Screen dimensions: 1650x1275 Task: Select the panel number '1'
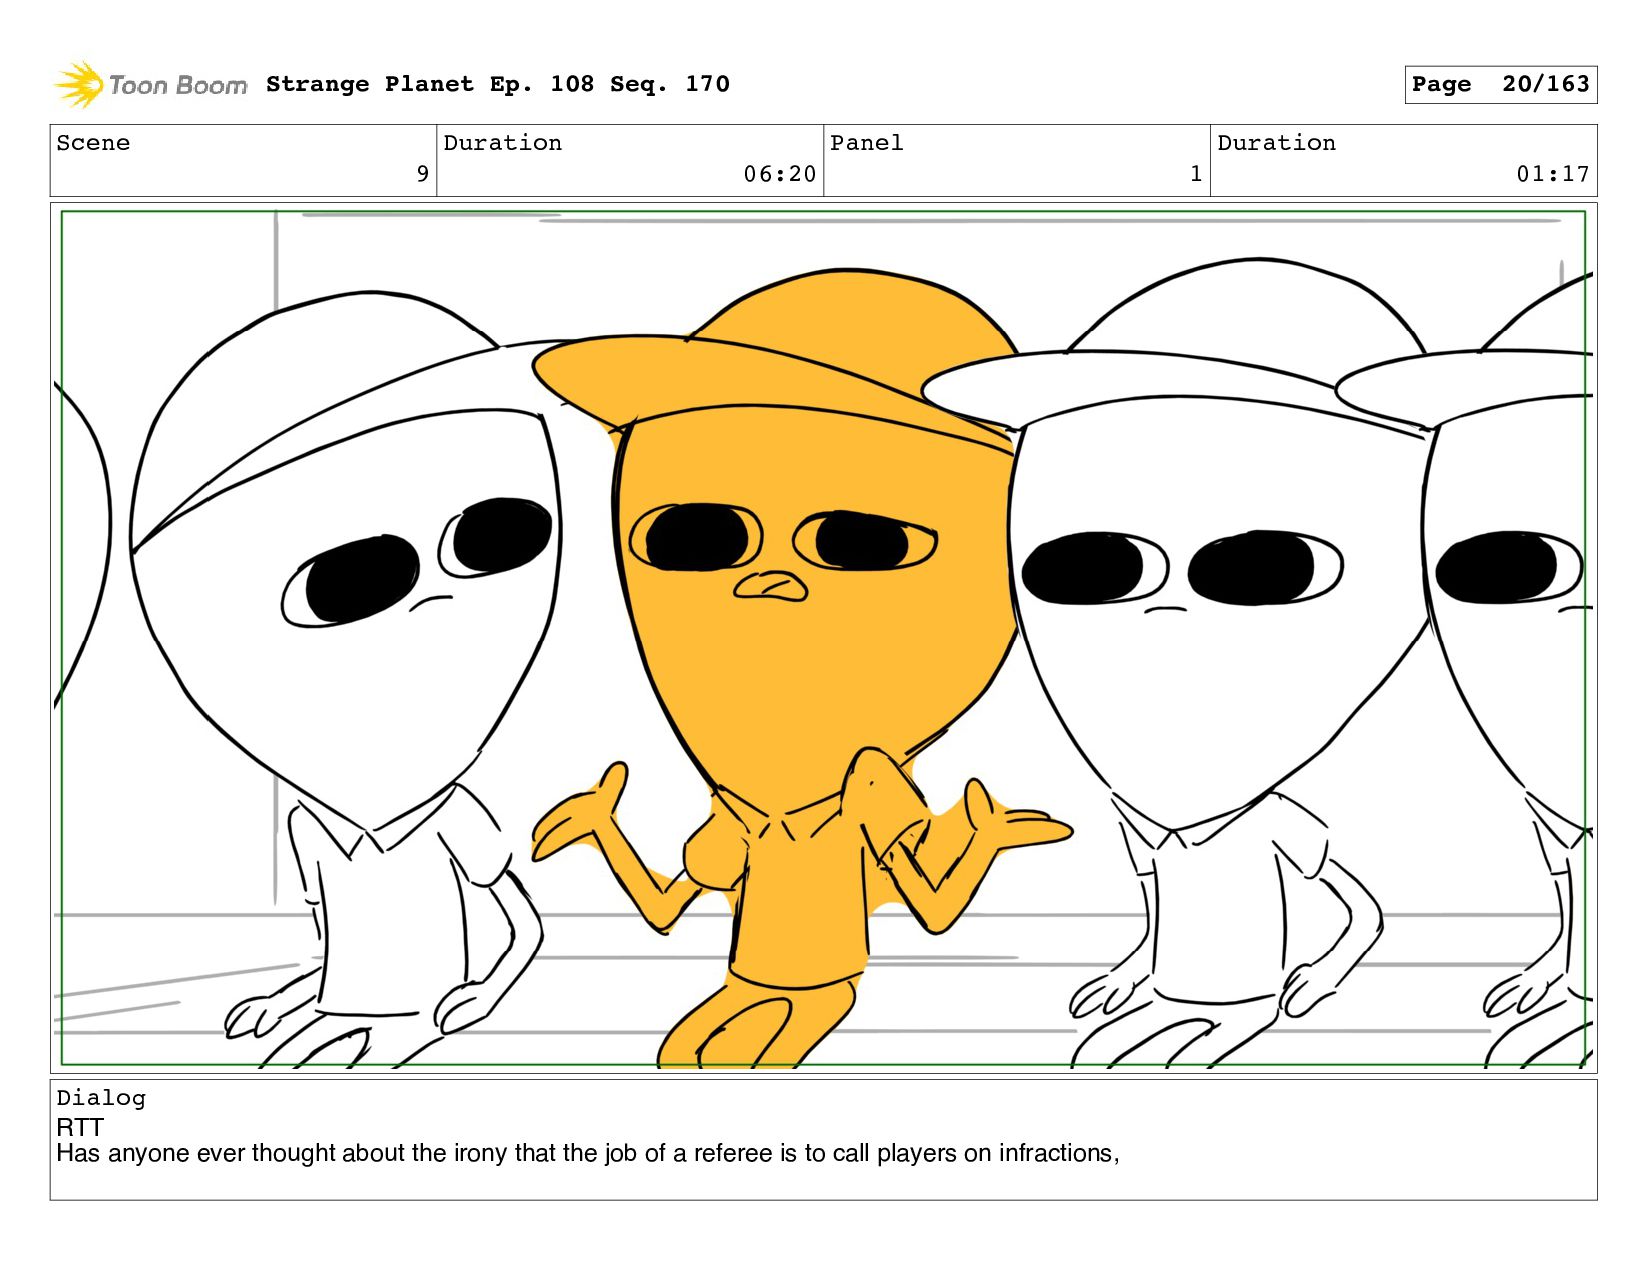coord(1196,174)
